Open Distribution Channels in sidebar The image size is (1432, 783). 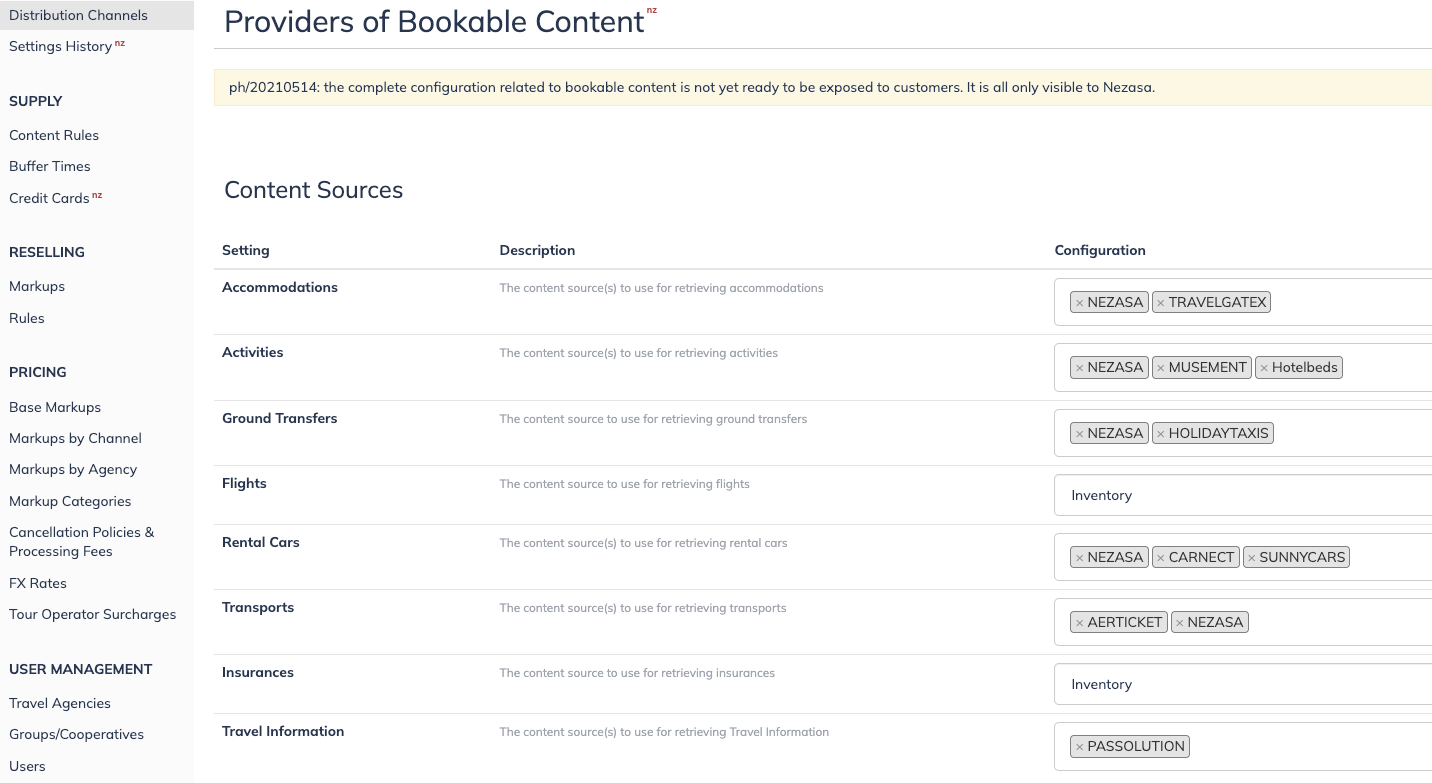pyautogui.click(x=78, y=15)
